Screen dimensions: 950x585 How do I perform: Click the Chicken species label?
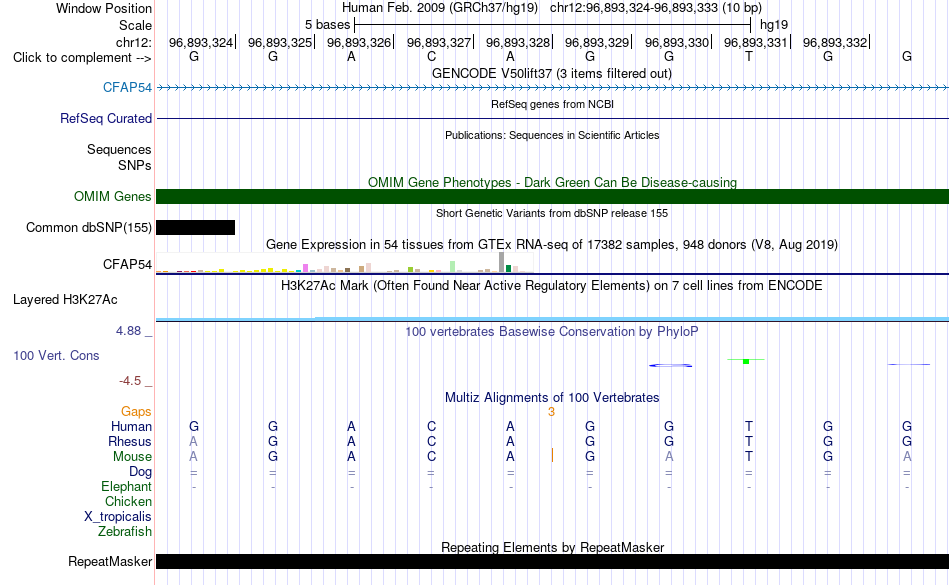(x=128, y=501)
